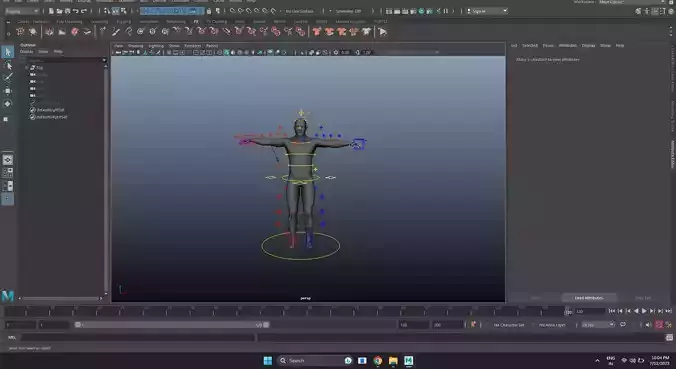This screenshot has width=676, height=369.
Task: Toggle viewport gamma gear icon
Action: (336, 52)
